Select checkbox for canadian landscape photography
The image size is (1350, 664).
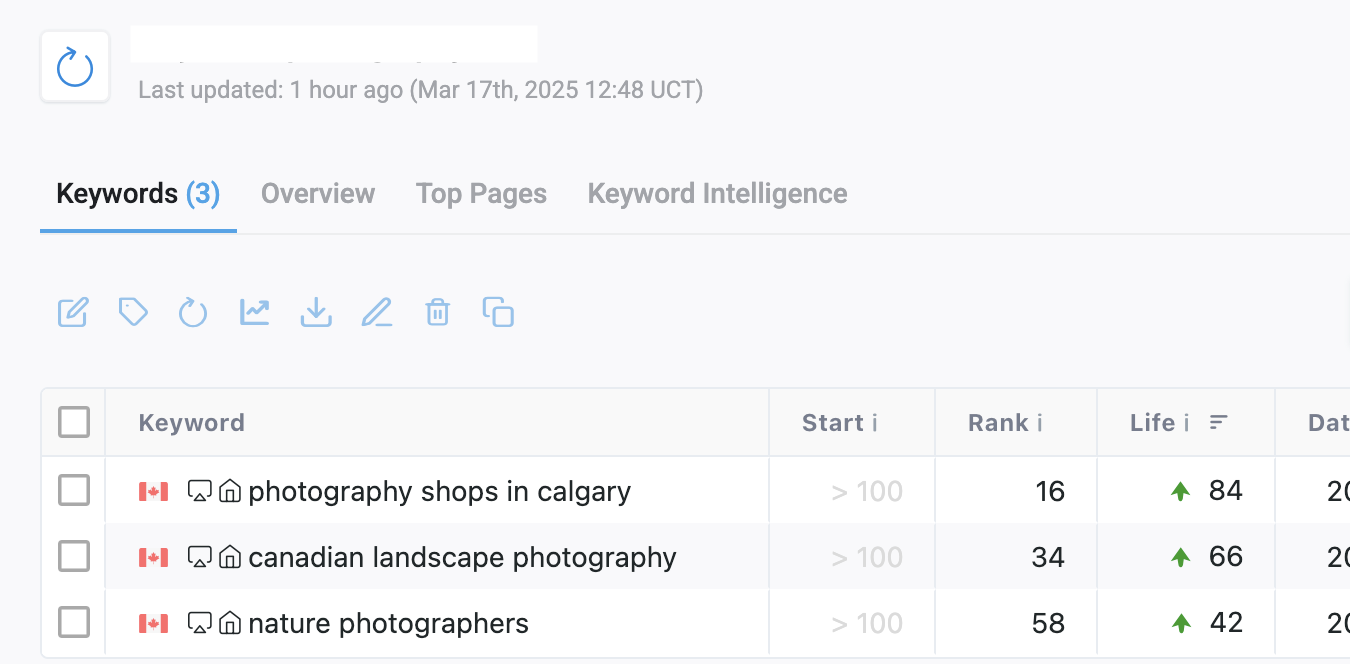pyautogui.click(x=74, y=557)
